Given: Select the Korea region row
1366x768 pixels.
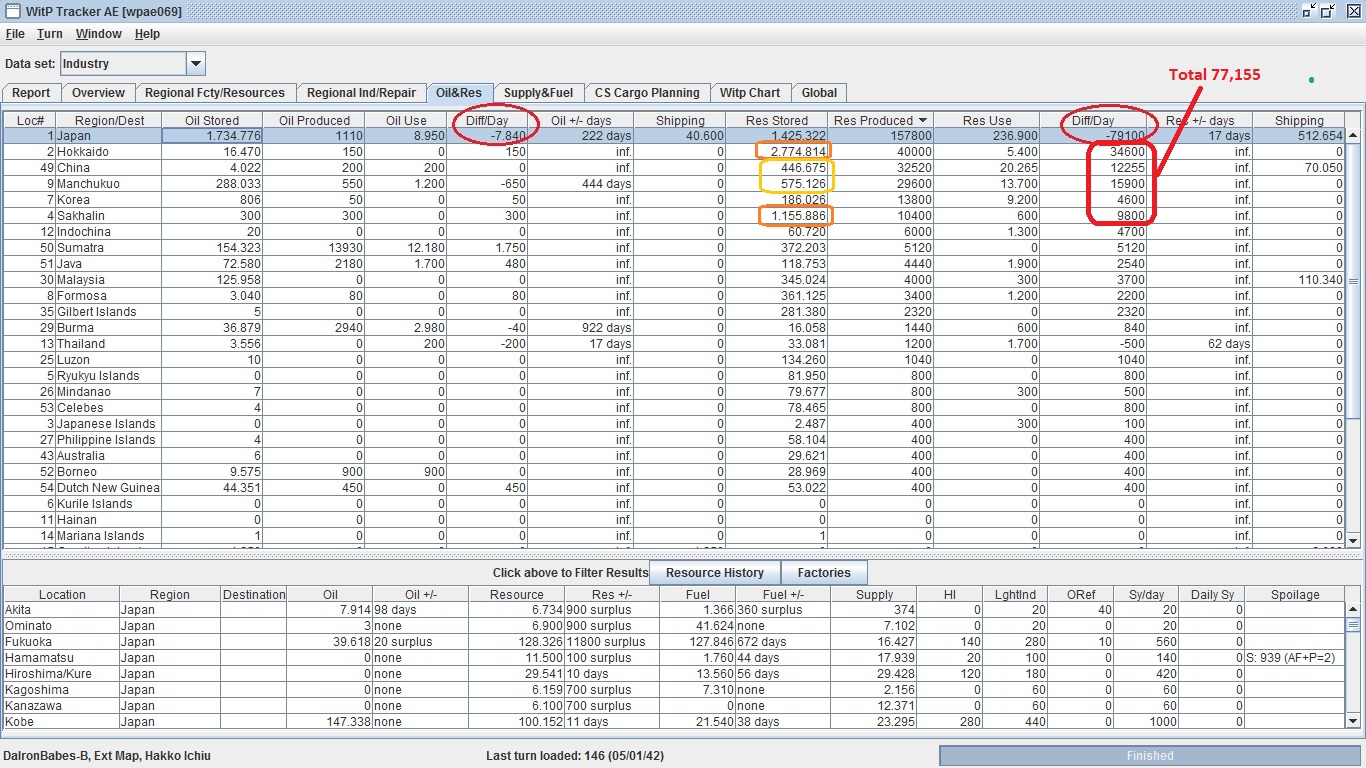Looking at the screenshot, I should click(x=674, y=200).
